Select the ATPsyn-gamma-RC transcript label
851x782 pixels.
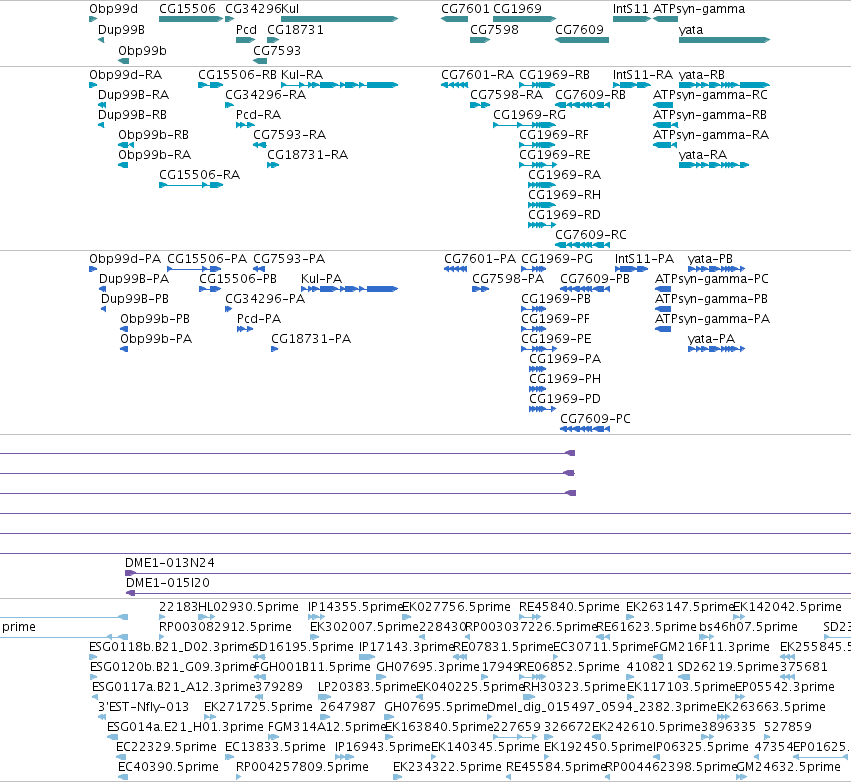pos(710,94)
